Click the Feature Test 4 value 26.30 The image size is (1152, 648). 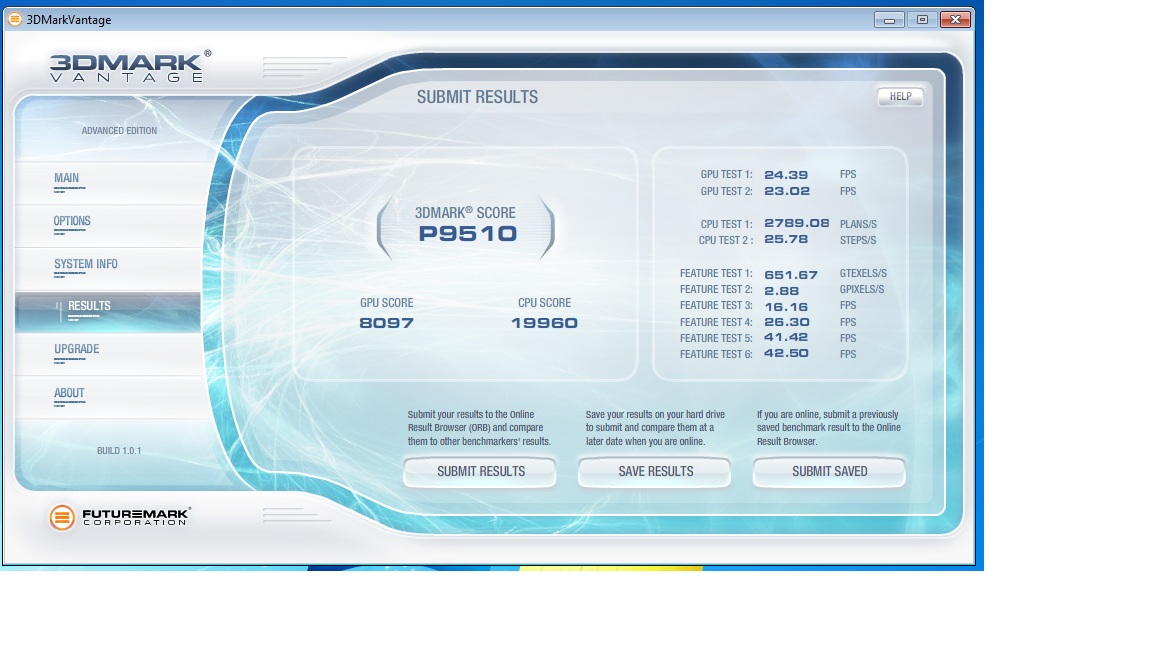787,322
